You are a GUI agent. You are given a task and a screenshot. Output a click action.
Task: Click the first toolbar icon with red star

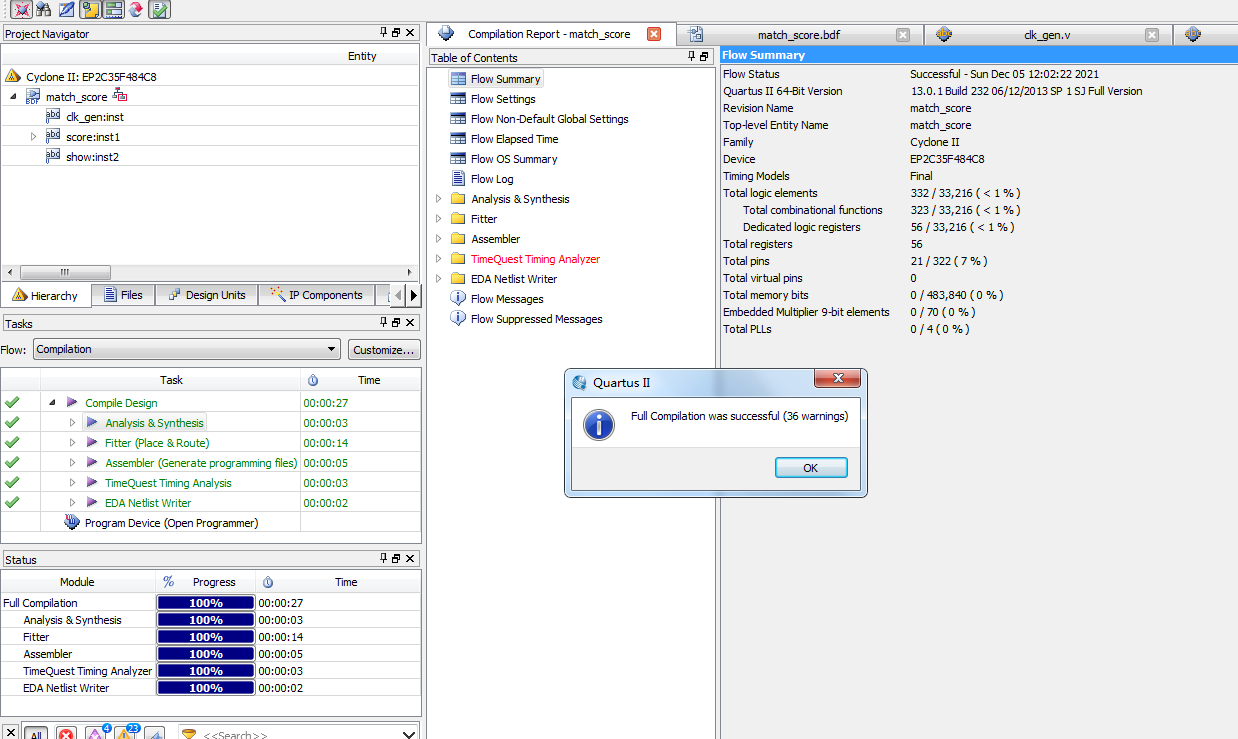point(20,10)
